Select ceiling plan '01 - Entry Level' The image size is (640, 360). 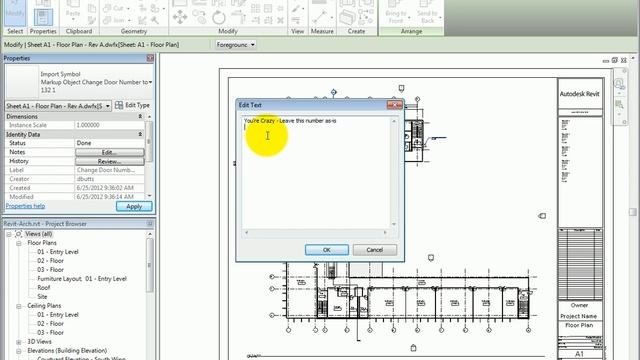point(58,315)
